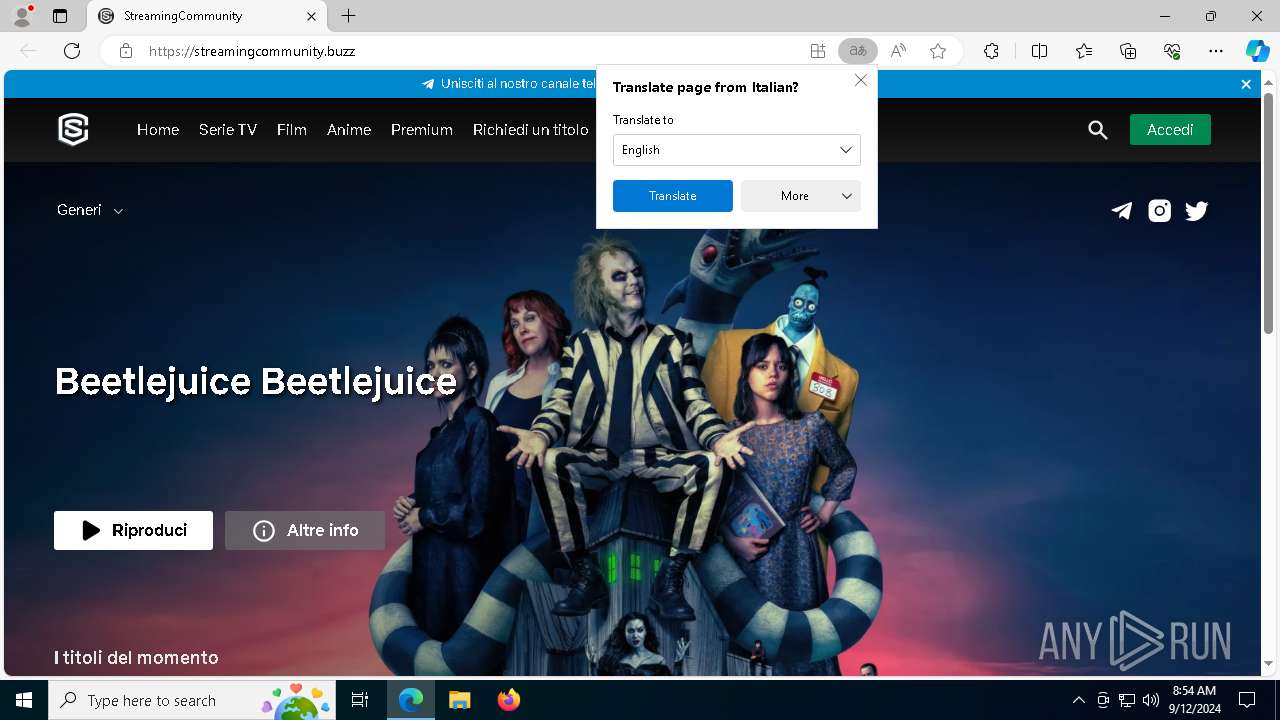1280x720 pixels.
Task: Launch Firefox from taskbar
Action: [x=509, y=700]
